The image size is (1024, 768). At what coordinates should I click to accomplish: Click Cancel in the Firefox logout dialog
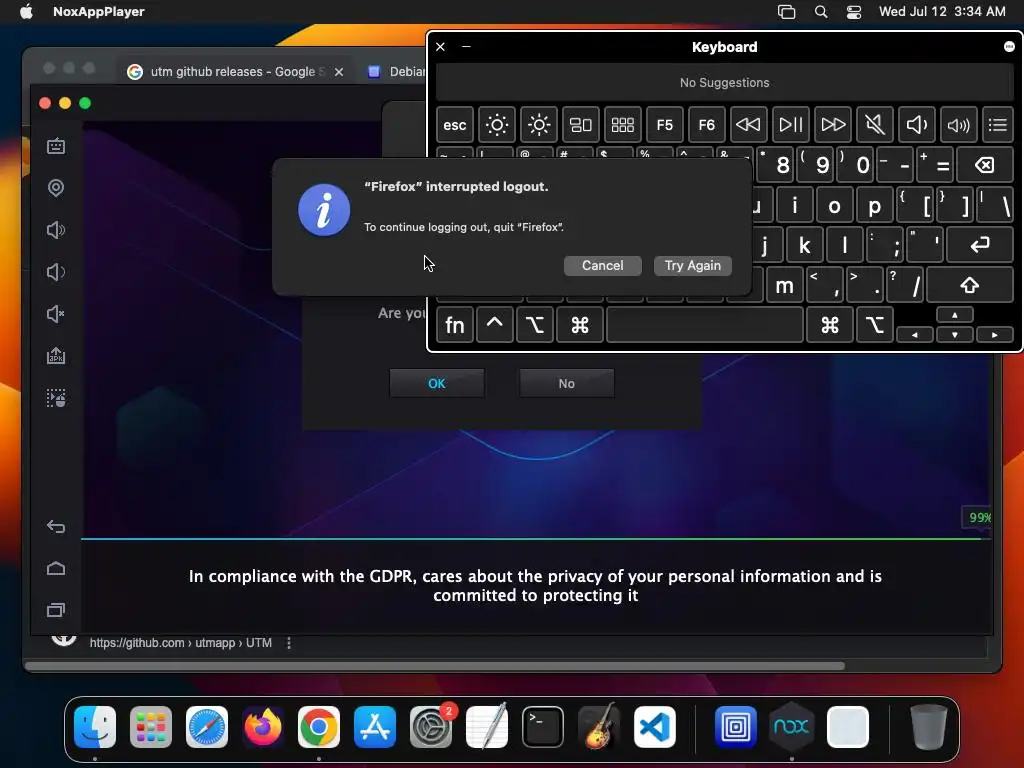click(602, 266)
